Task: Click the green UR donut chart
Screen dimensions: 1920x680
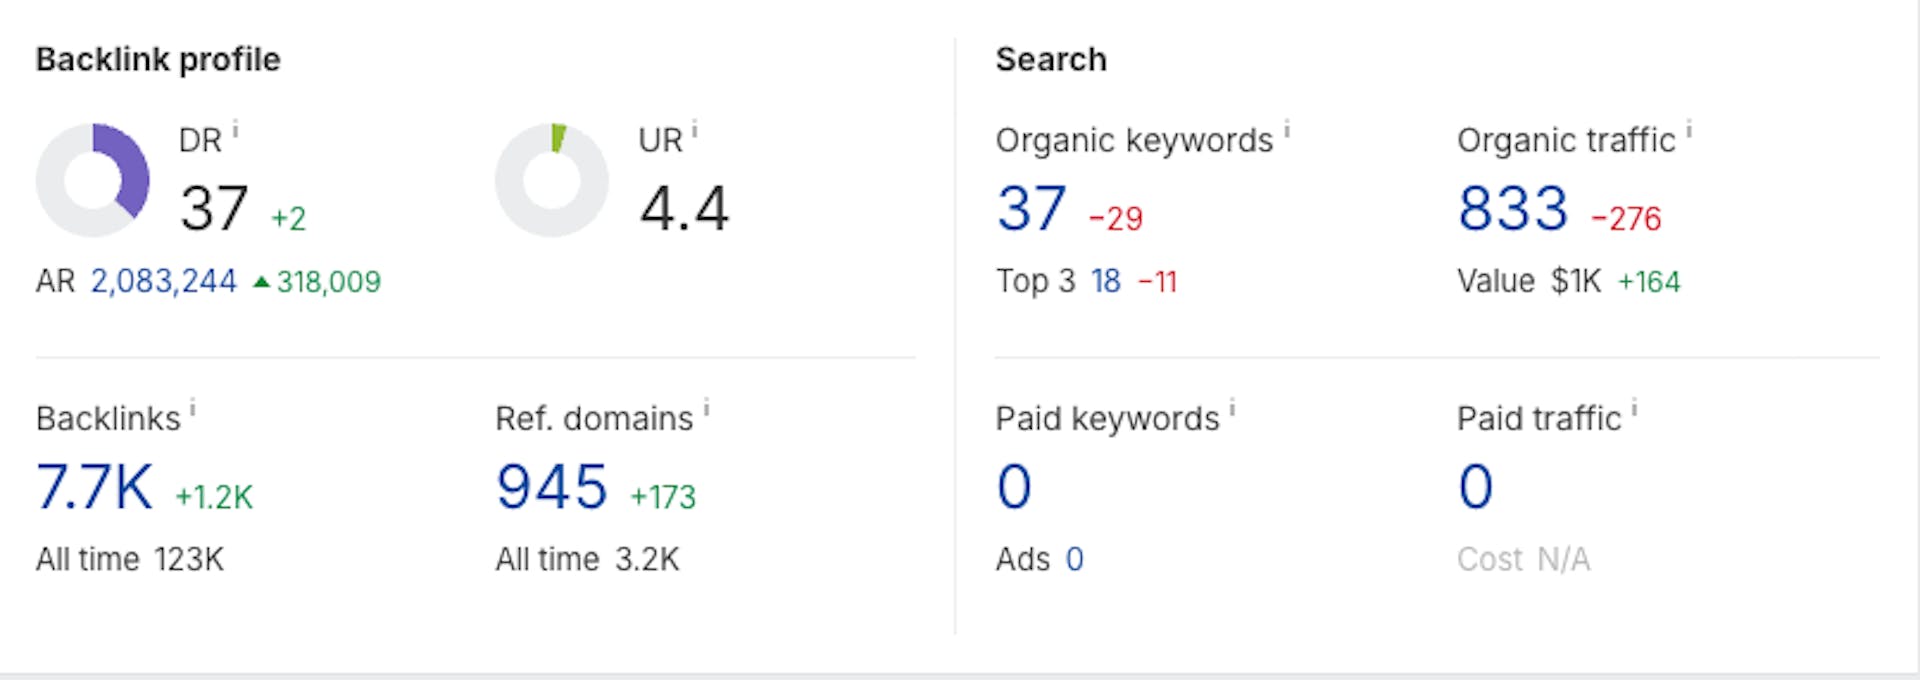Action: [552, 180]
